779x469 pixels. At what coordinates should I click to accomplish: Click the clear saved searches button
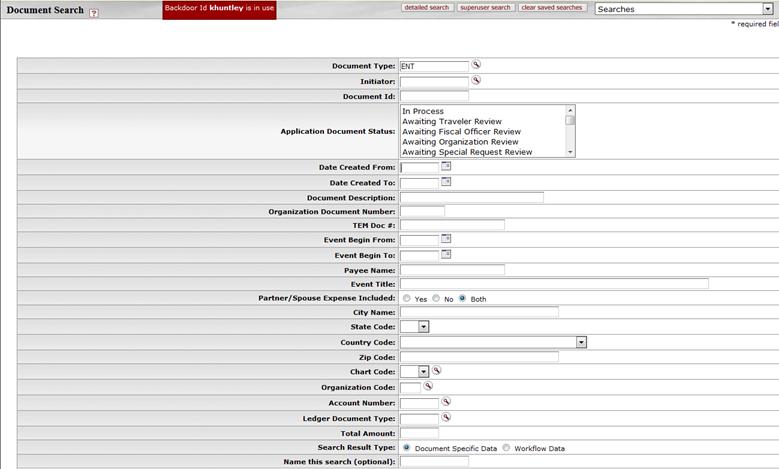pos(552,8)
